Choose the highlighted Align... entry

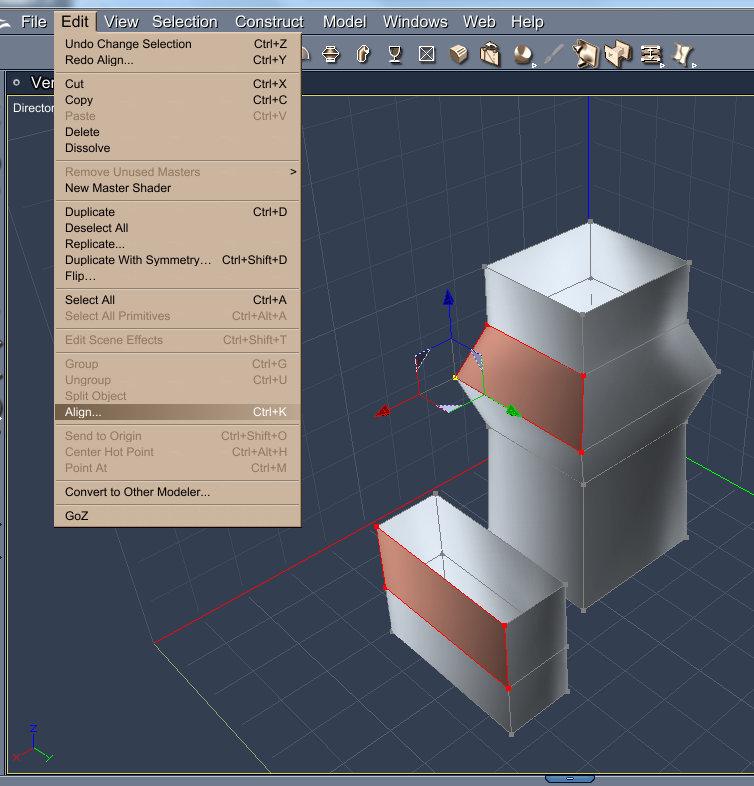(177, 412)
